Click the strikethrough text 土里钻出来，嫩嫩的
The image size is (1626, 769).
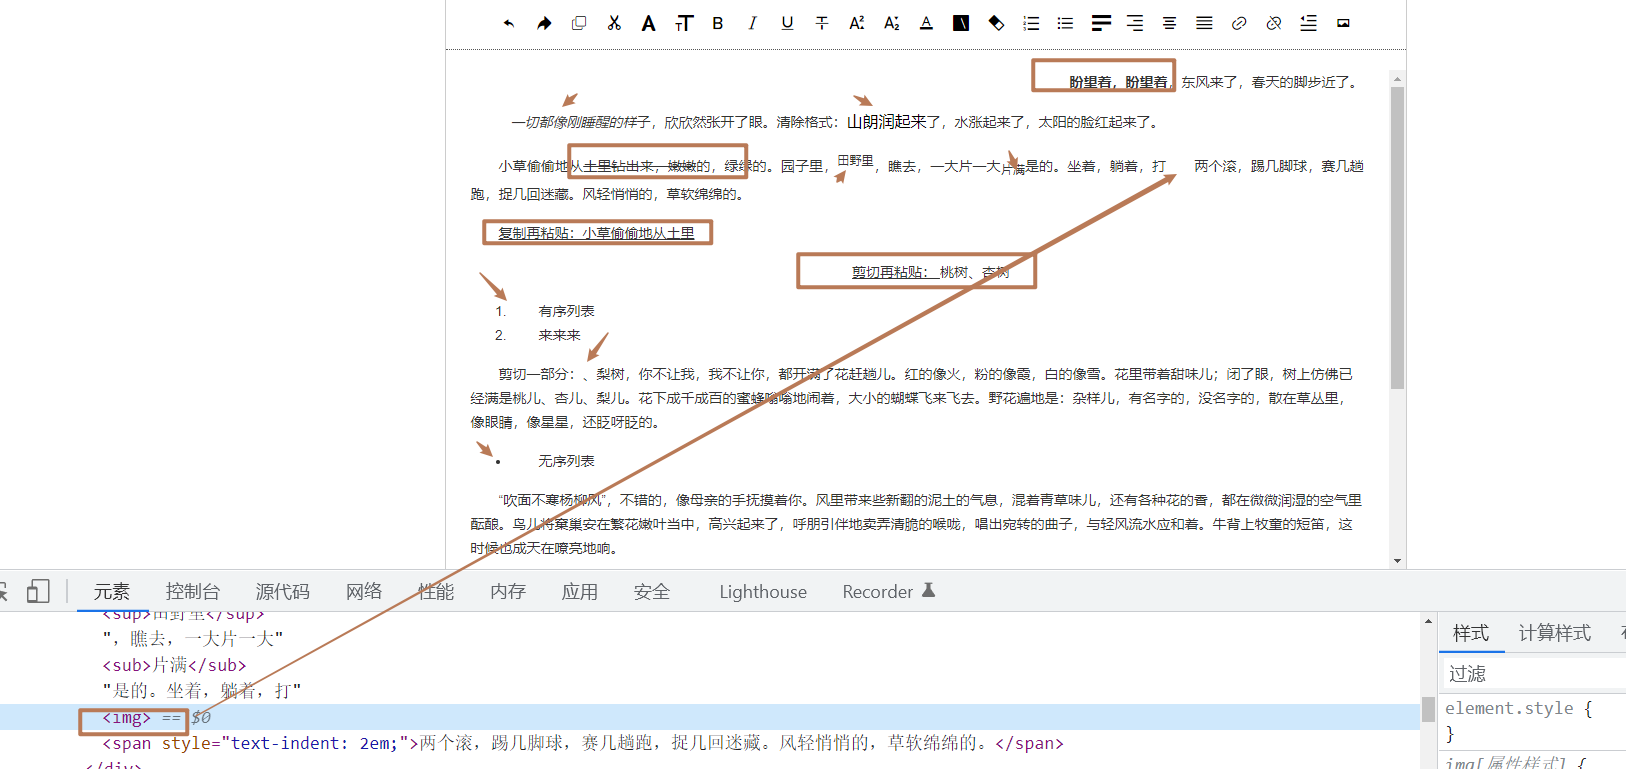pos(646,166)
